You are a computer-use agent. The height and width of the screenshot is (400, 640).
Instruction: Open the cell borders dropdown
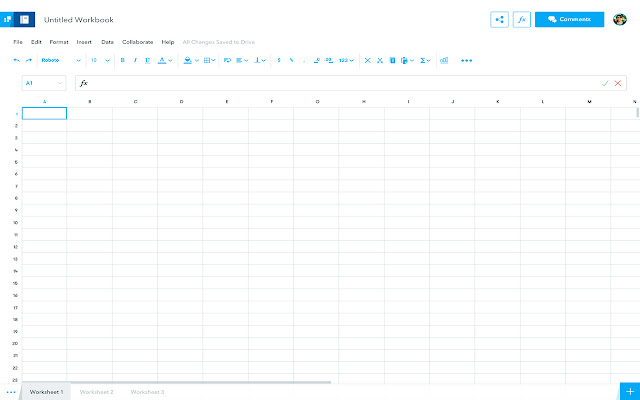(x=209, y=60)
